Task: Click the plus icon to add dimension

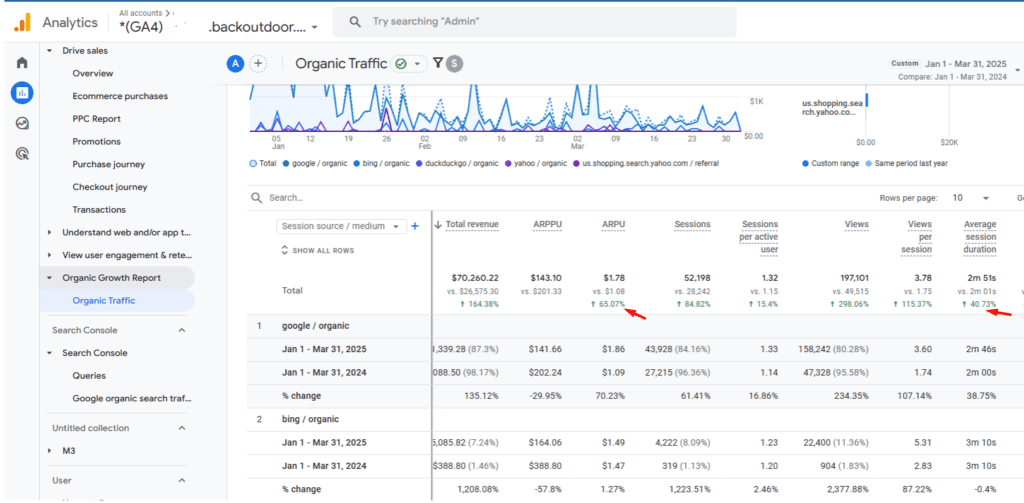Action: pyautogui.click(x=415, y=227)
